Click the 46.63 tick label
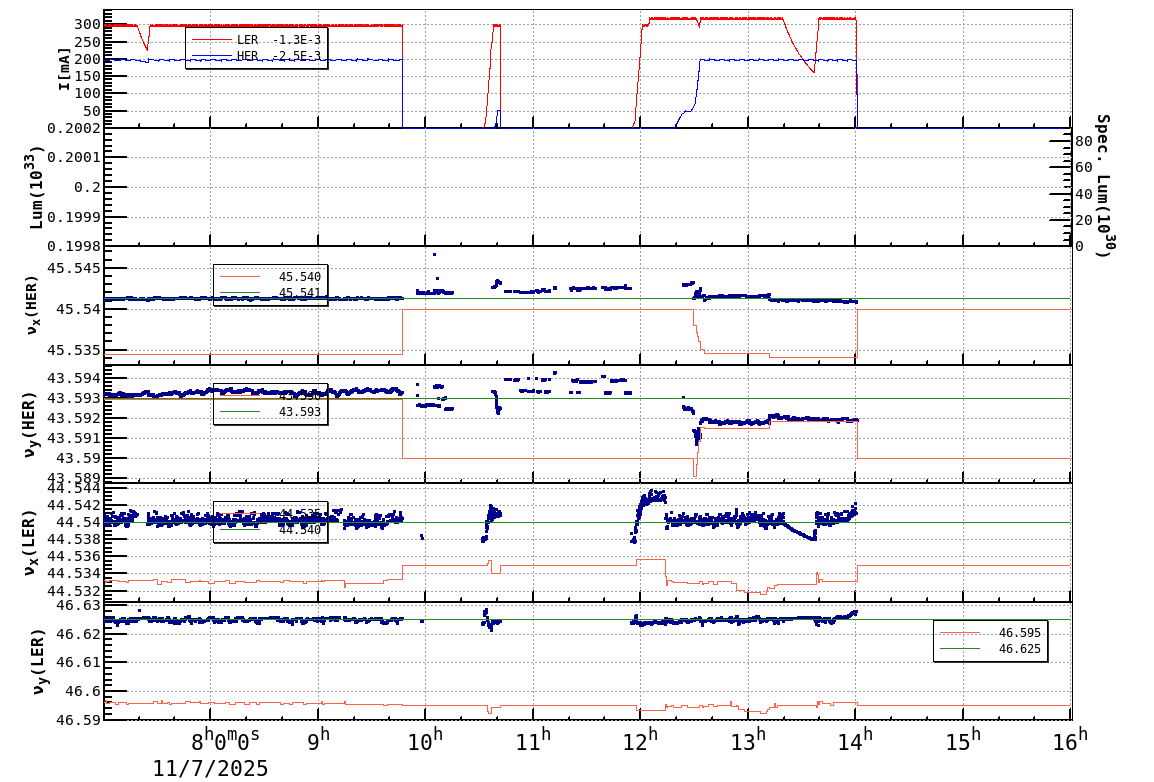This screenshot has height=782, width=1154. click(79, 605)
